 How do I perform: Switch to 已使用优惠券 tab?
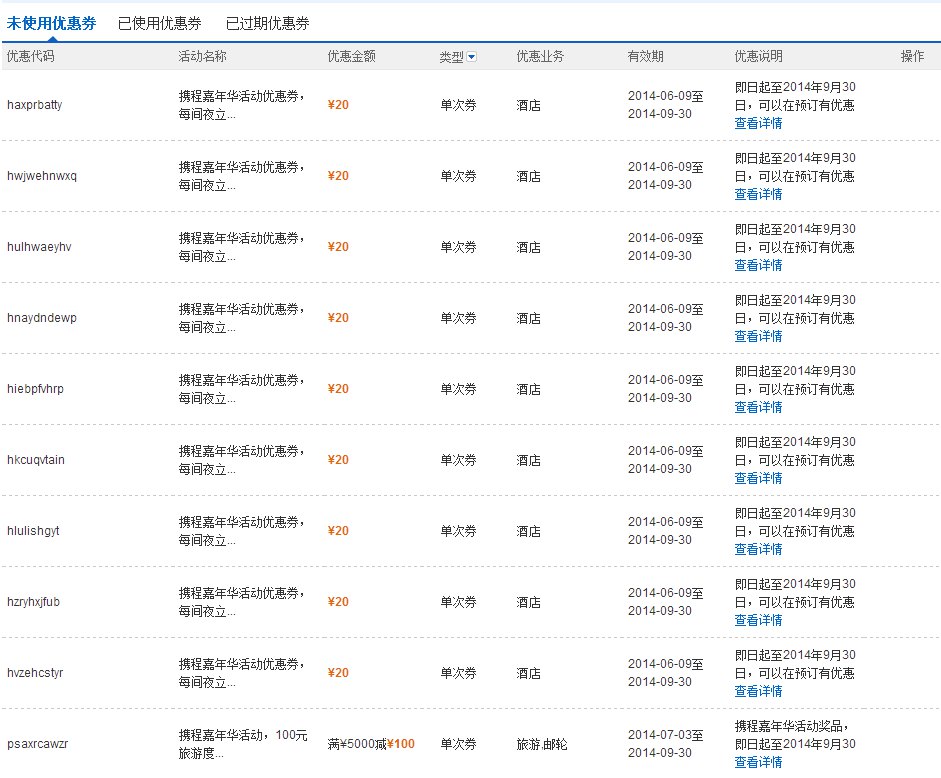(159, 23)
